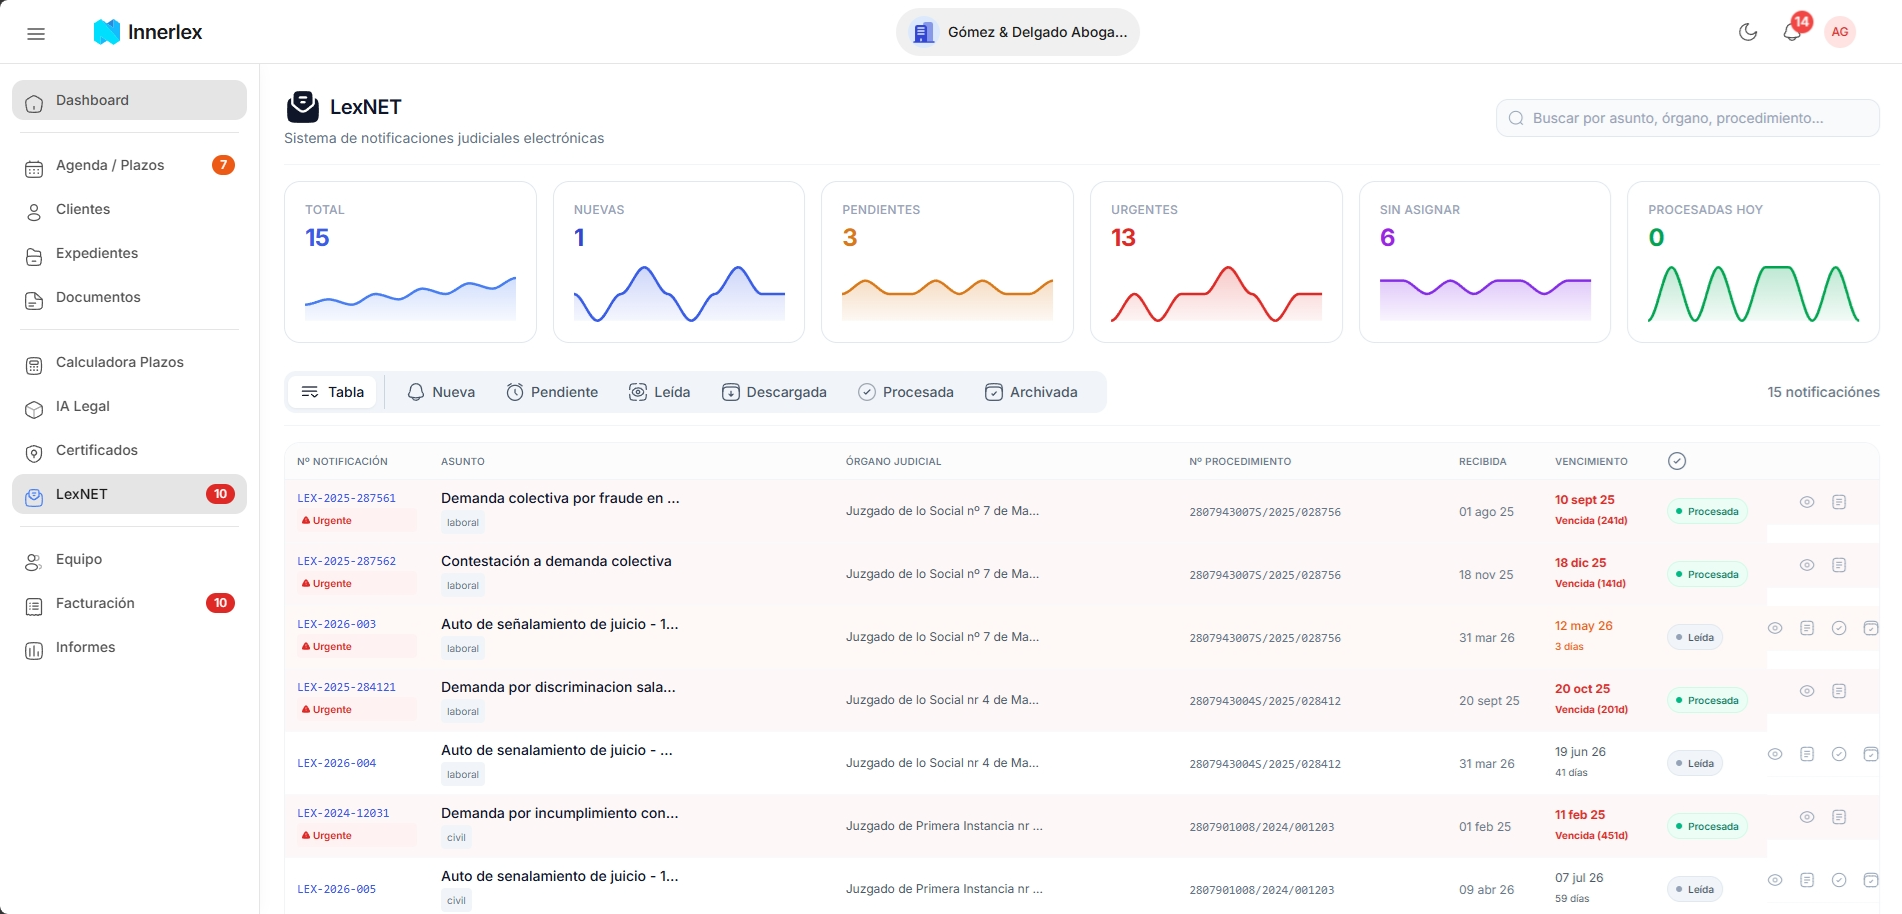Mark LEX-2026-005 processed with check icon
The height and width of the screenshot is (914, 1902).
click(1839, 880)
